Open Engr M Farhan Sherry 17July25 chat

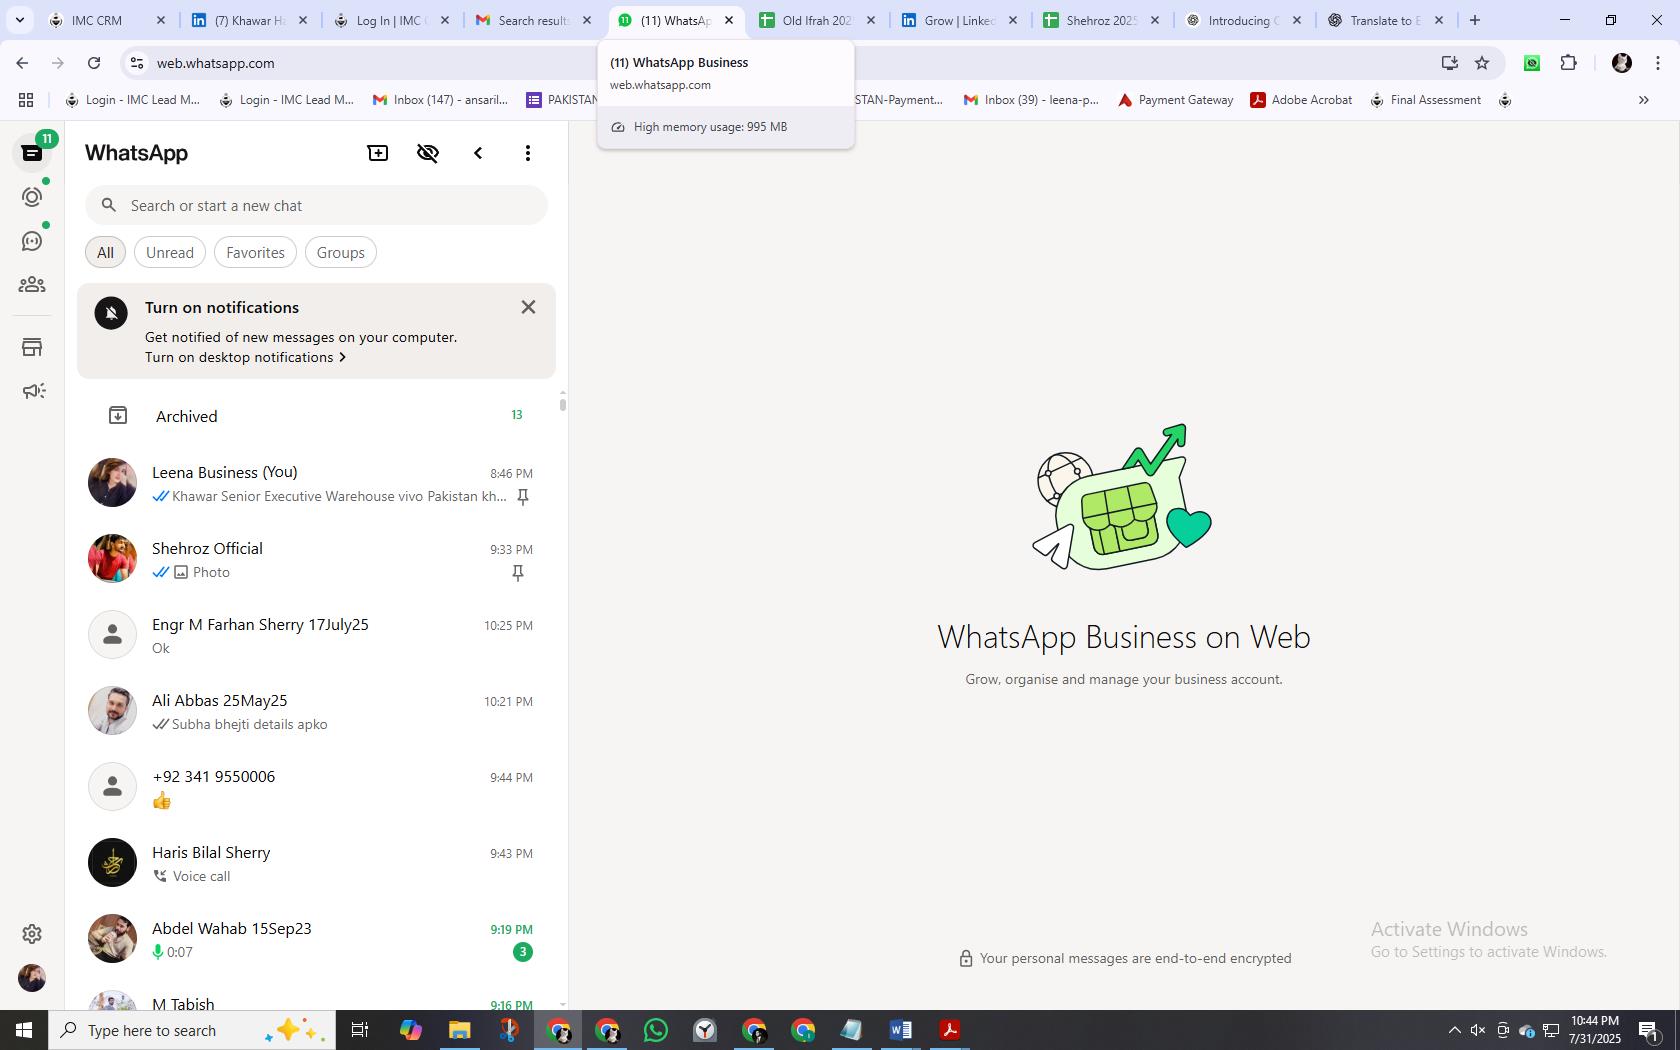[316, 635]
